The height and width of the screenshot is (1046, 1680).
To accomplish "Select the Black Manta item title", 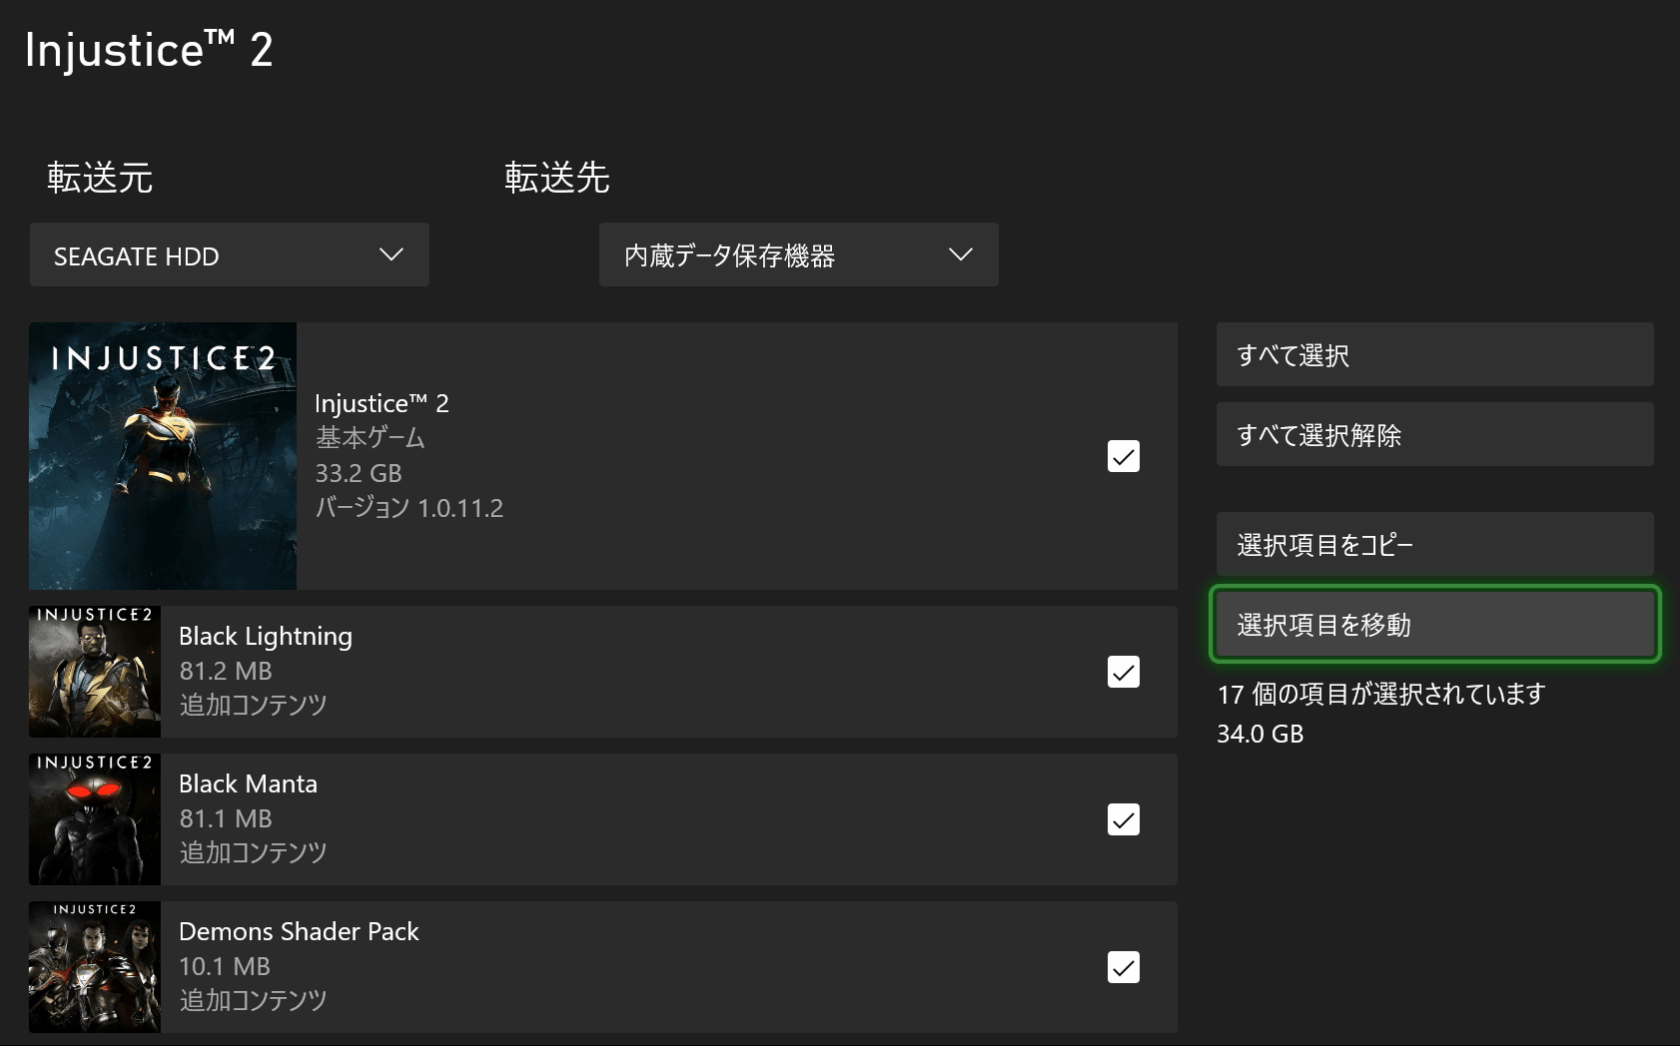I will 248,783.
